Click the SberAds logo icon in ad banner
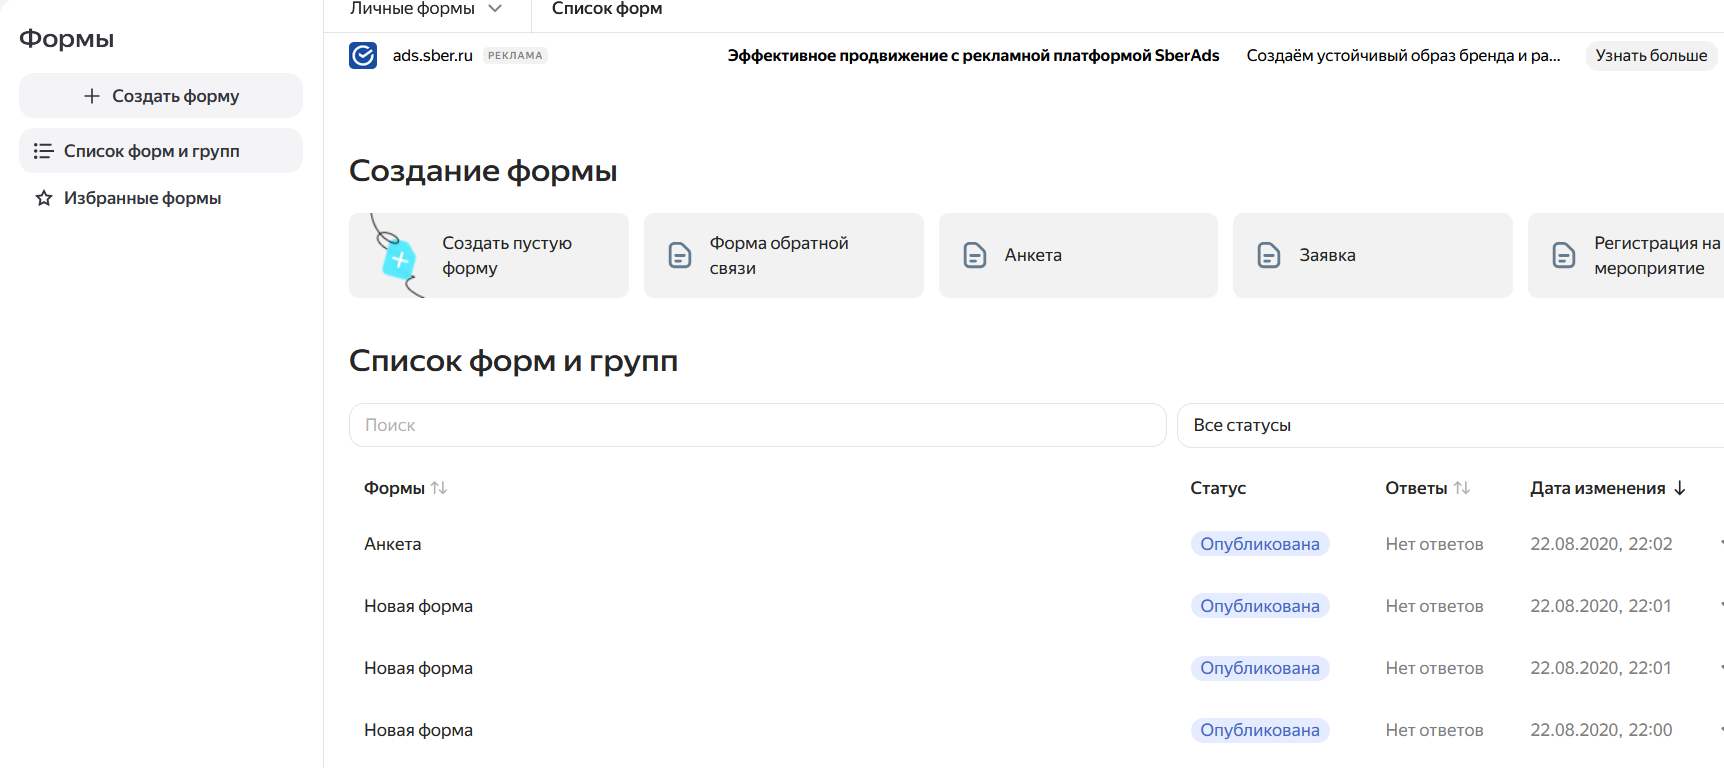Viewport: 1724px width, 768px height. pyautogui.click(x=363, y=56)
